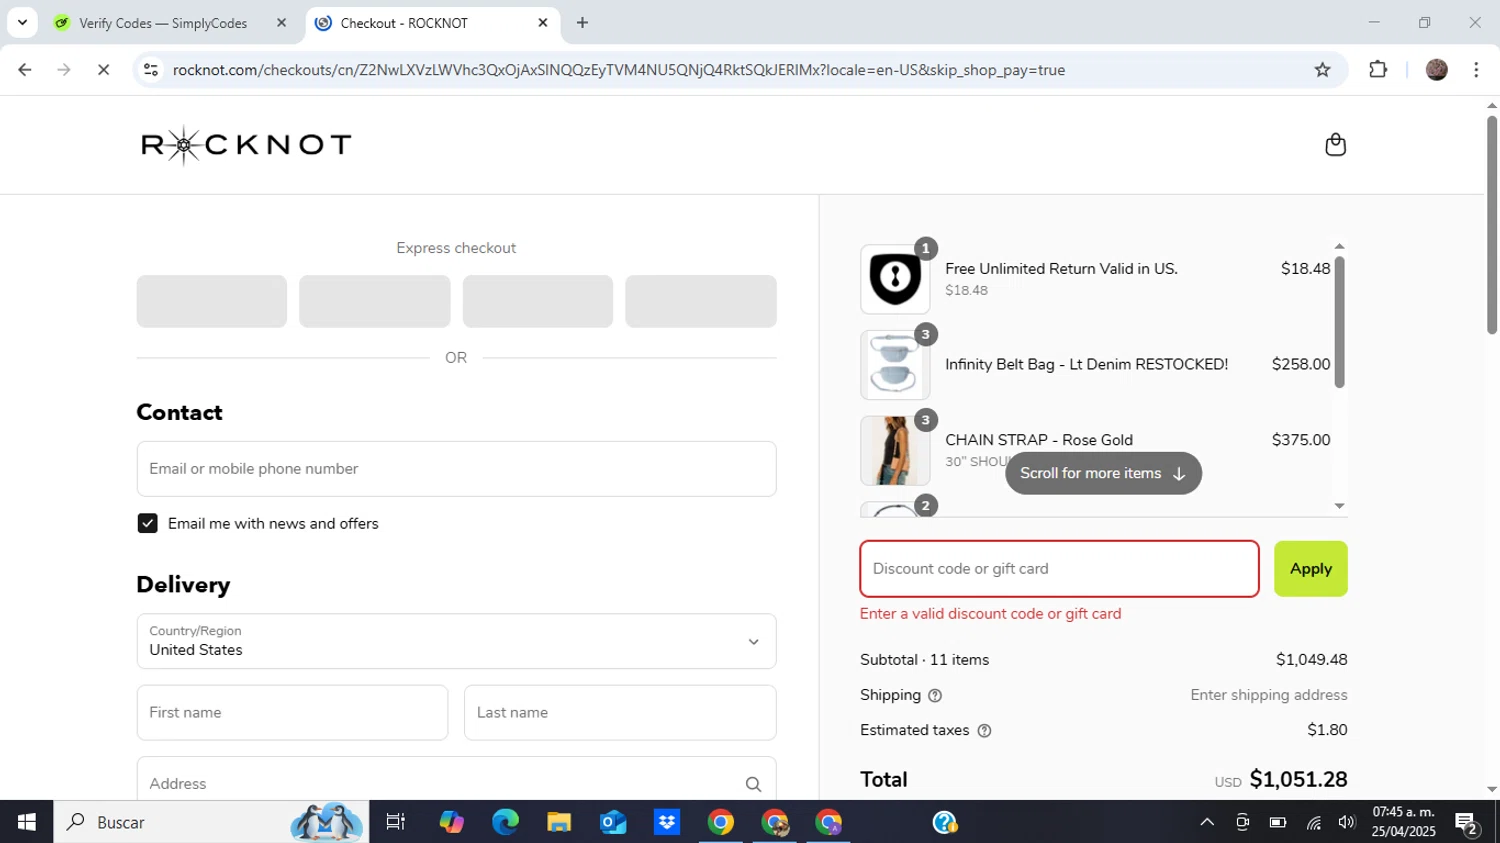Open the volume control in tray

pyautogui.click(x=1347, y=822)
